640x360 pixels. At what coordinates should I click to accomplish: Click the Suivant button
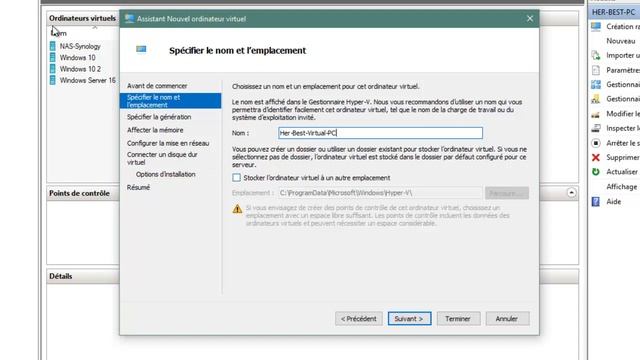click(409, 319)
